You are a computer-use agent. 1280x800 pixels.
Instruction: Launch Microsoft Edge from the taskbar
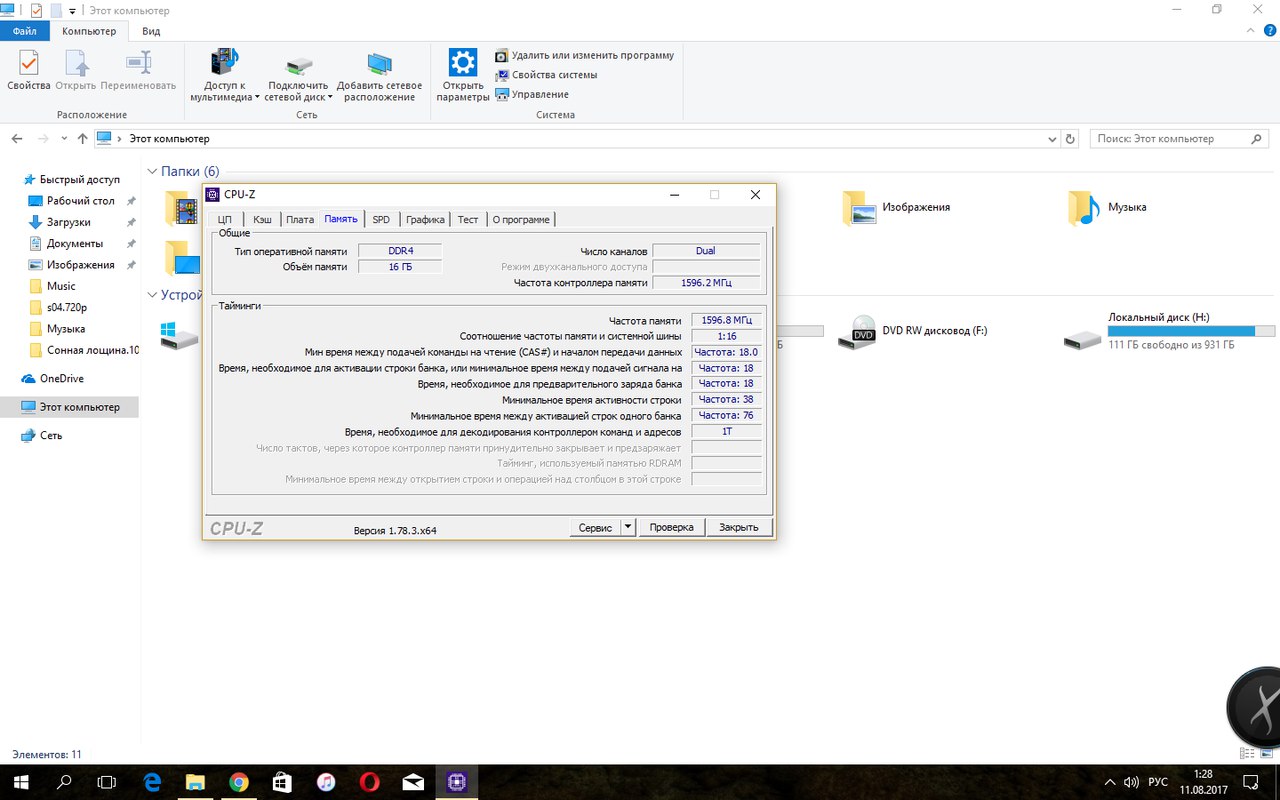coord(152,781)
